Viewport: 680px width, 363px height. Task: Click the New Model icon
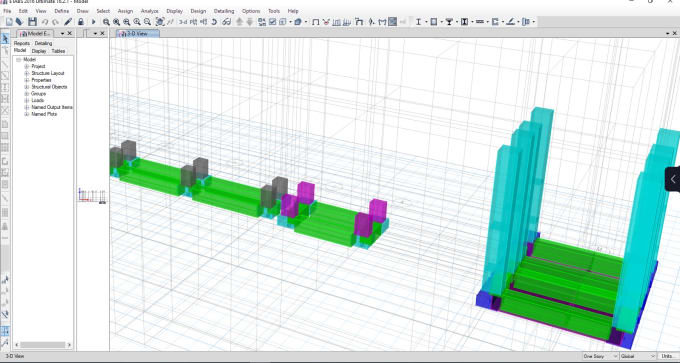[x=9, y=22]
